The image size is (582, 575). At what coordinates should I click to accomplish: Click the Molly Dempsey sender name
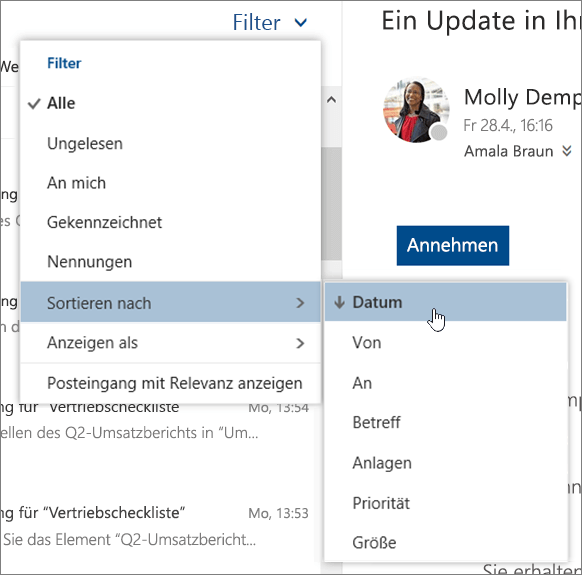(x=522, y=97)
